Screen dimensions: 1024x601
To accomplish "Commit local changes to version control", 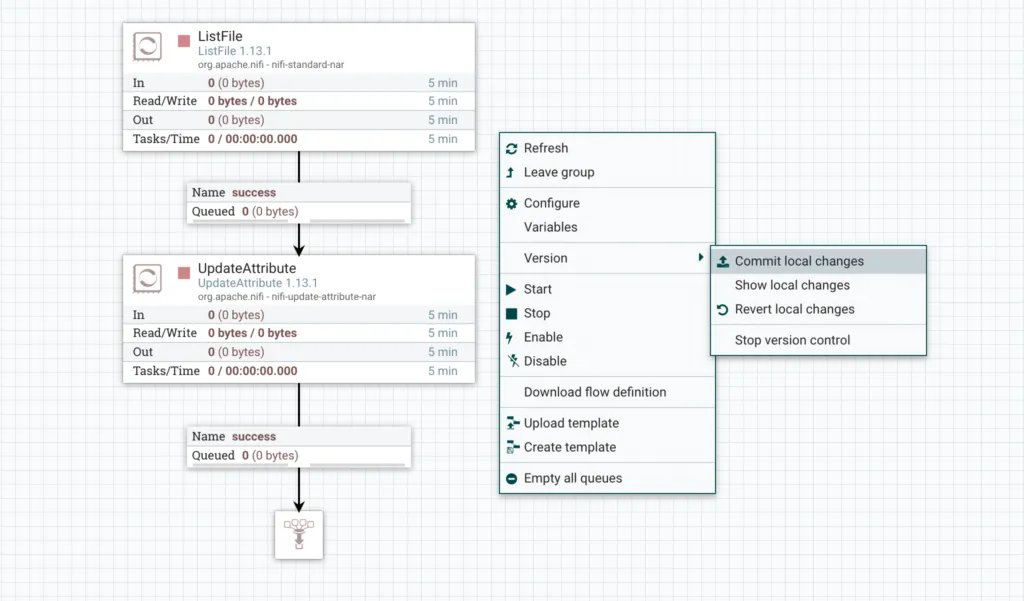I will pos(798,261).
